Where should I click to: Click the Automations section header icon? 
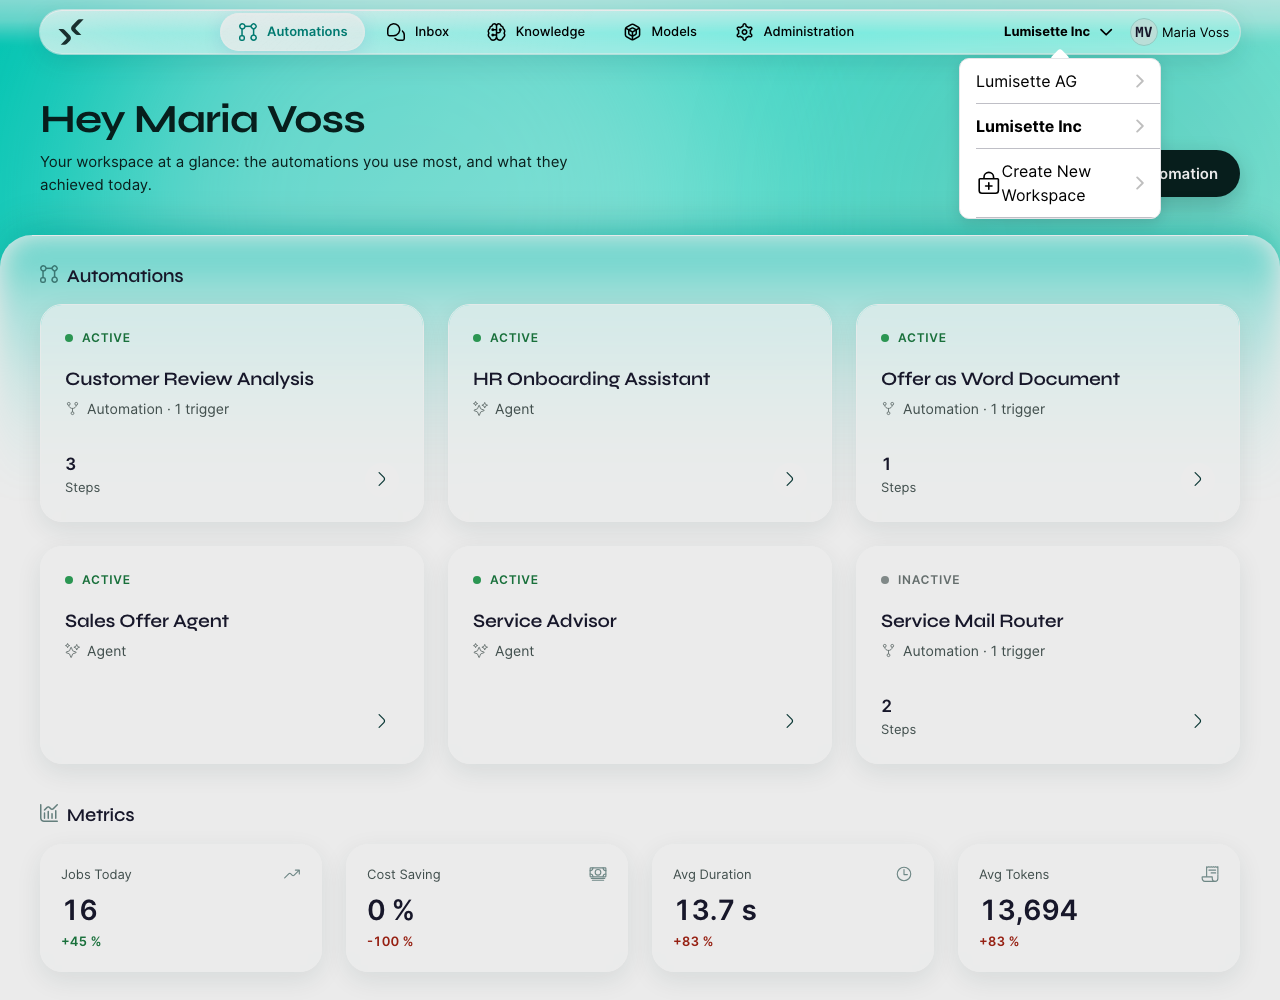click(49, 274)
